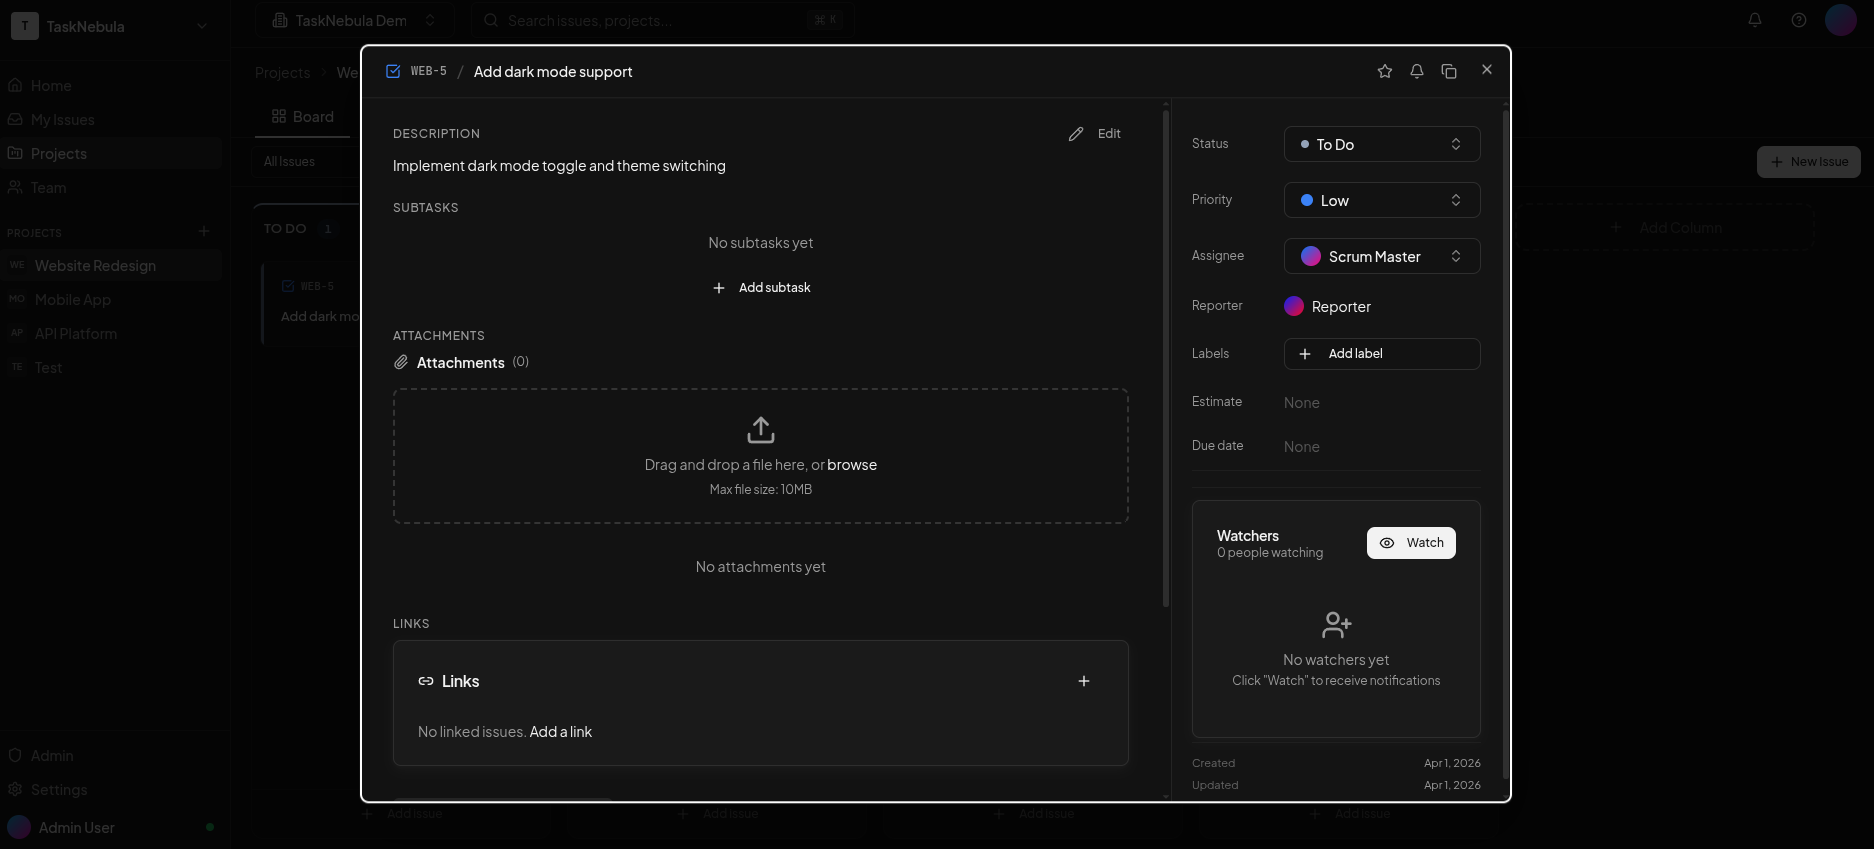
Task: Open Website Redesign project
Action: click(111, 266)
